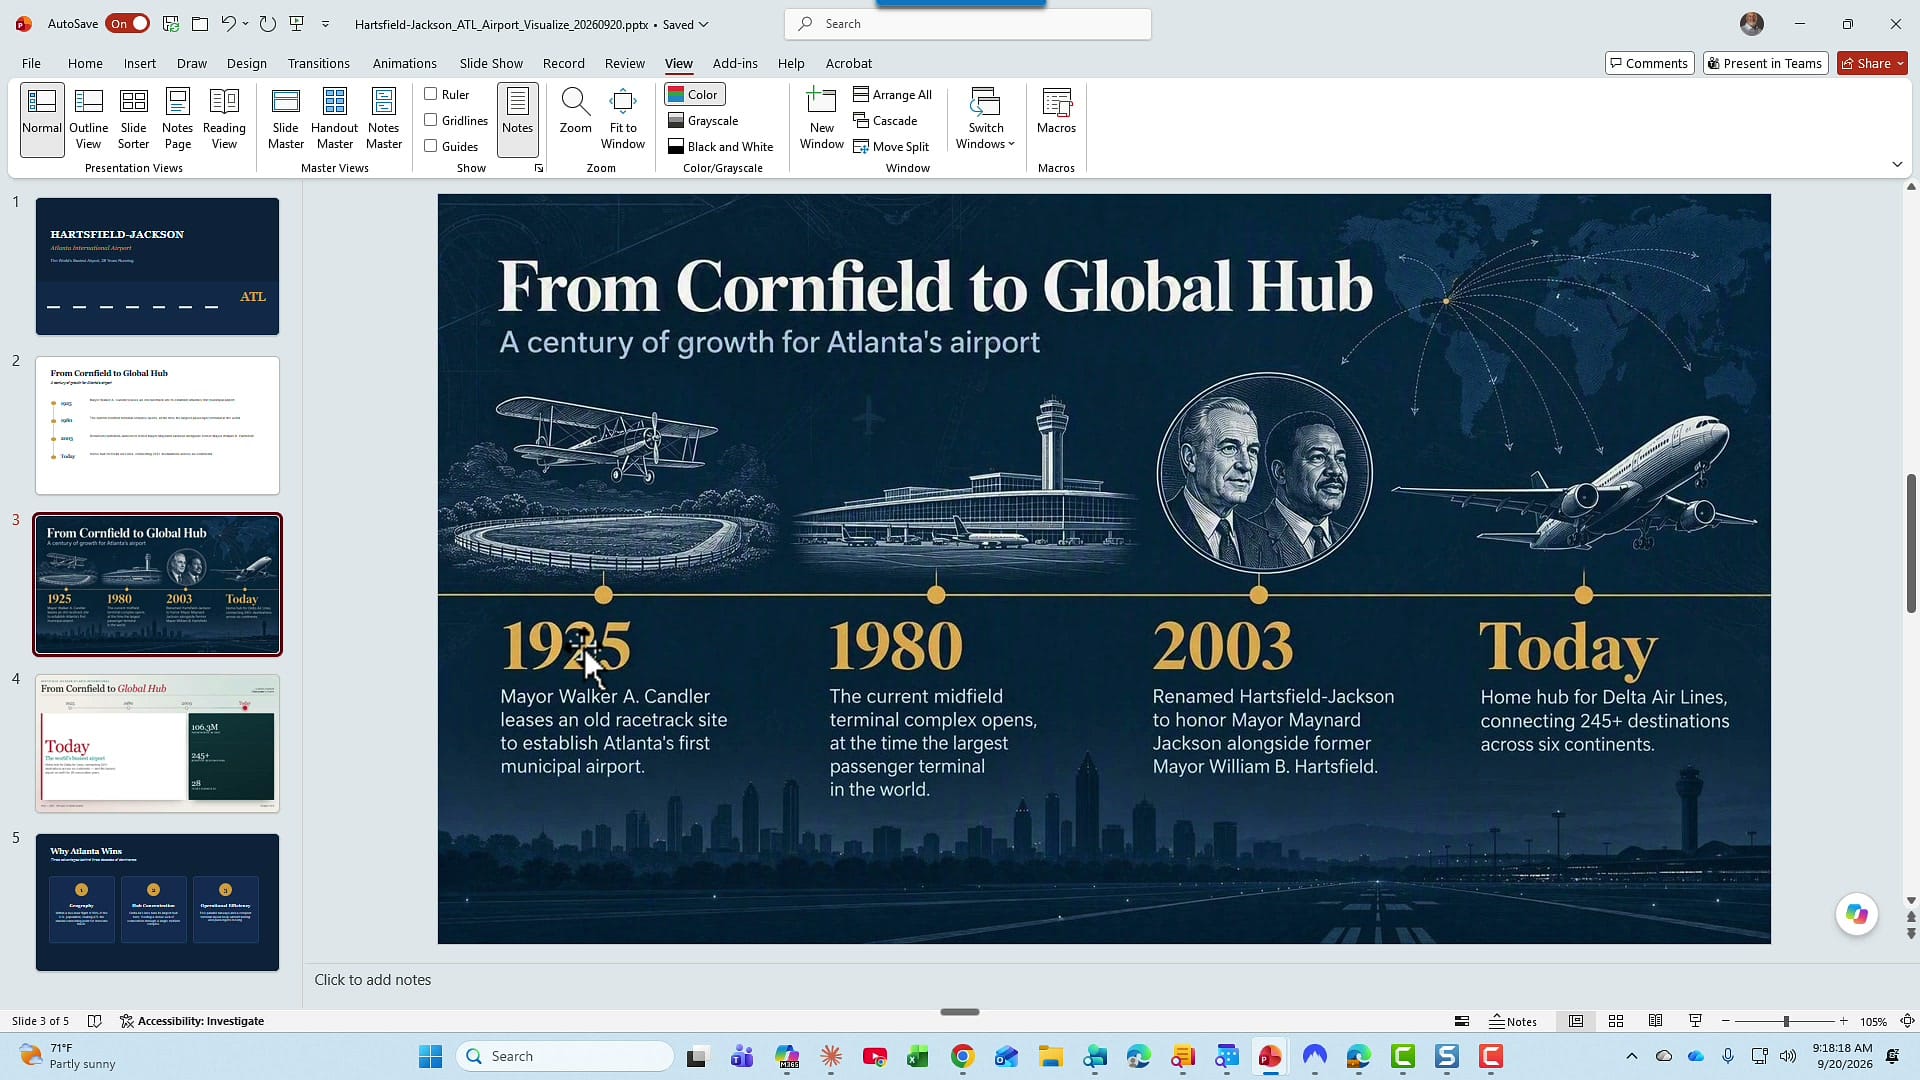
Task: Click Move Split
Action: (x=891, y=146)
